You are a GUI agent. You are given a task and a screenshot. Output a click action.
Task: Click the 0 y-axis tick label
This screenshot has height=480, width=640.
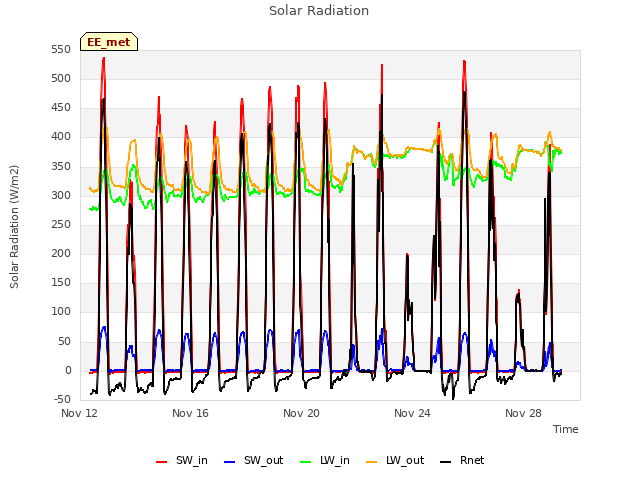click(x=68, y=371)
